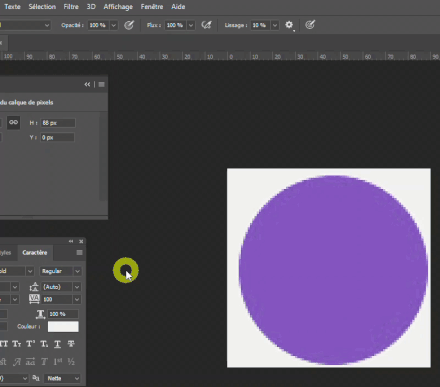
Task: Click the 'Opacité :' label
Action: tap(72, 25)
